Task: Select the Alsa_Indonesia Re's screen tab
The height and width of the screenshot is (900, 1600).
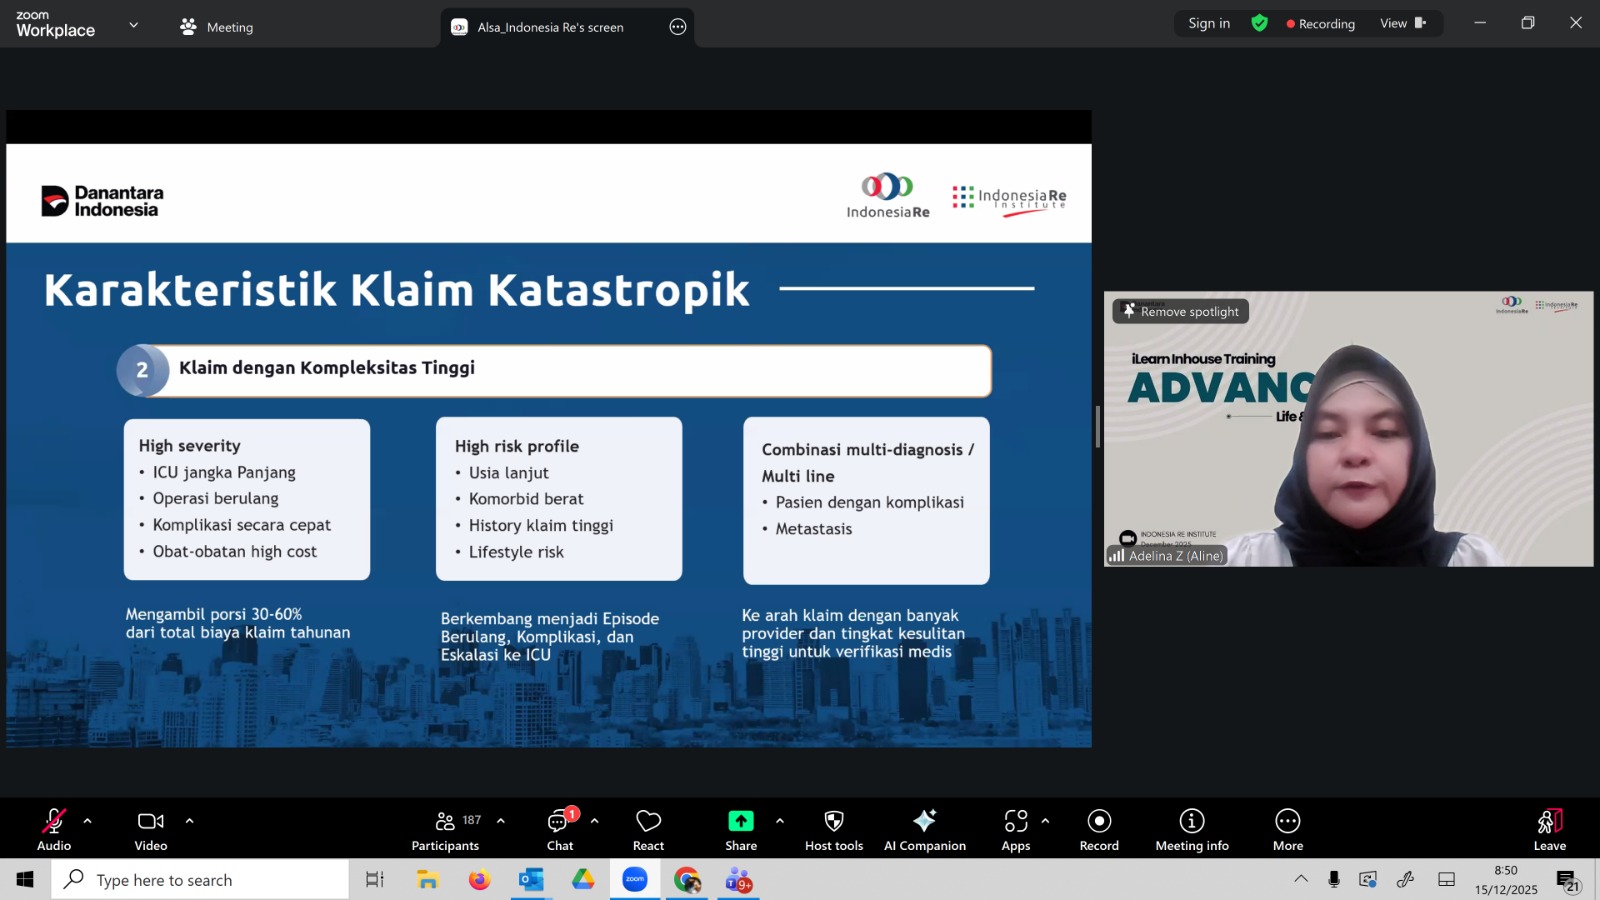Action: pyautogui.click(x=550, y=27)
